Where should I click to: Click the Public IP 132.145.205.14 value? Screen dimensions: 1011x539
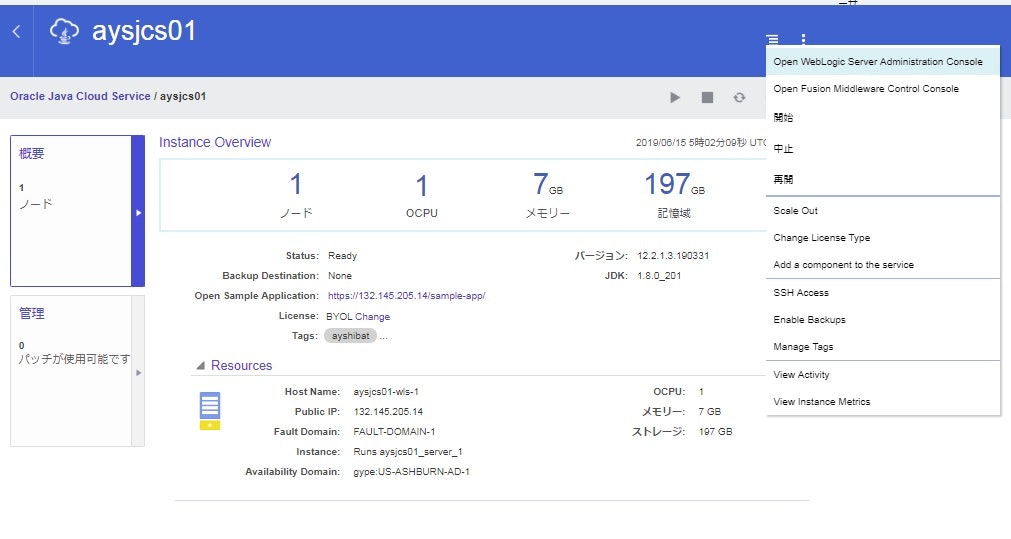[388, 412]
